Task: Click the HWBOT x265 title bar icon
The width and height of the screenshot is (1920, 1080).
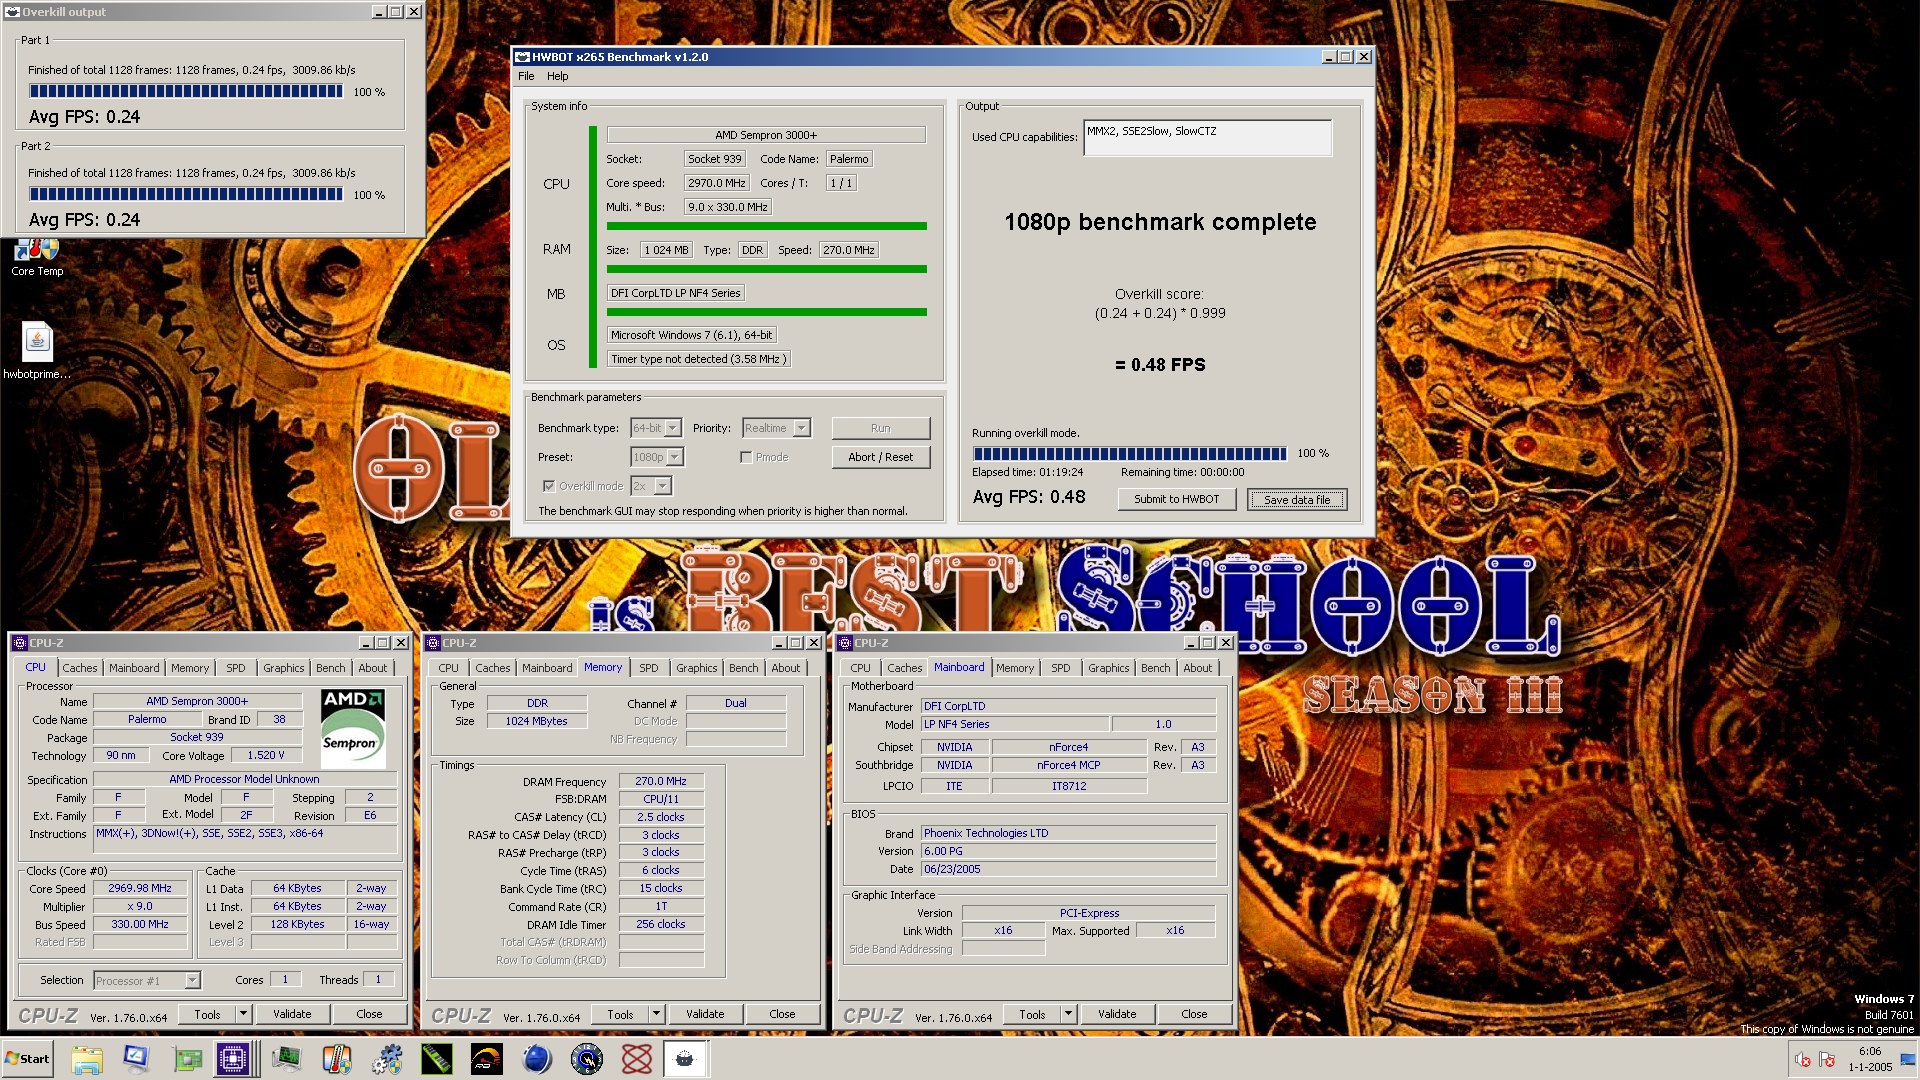Action: (522, 57)
